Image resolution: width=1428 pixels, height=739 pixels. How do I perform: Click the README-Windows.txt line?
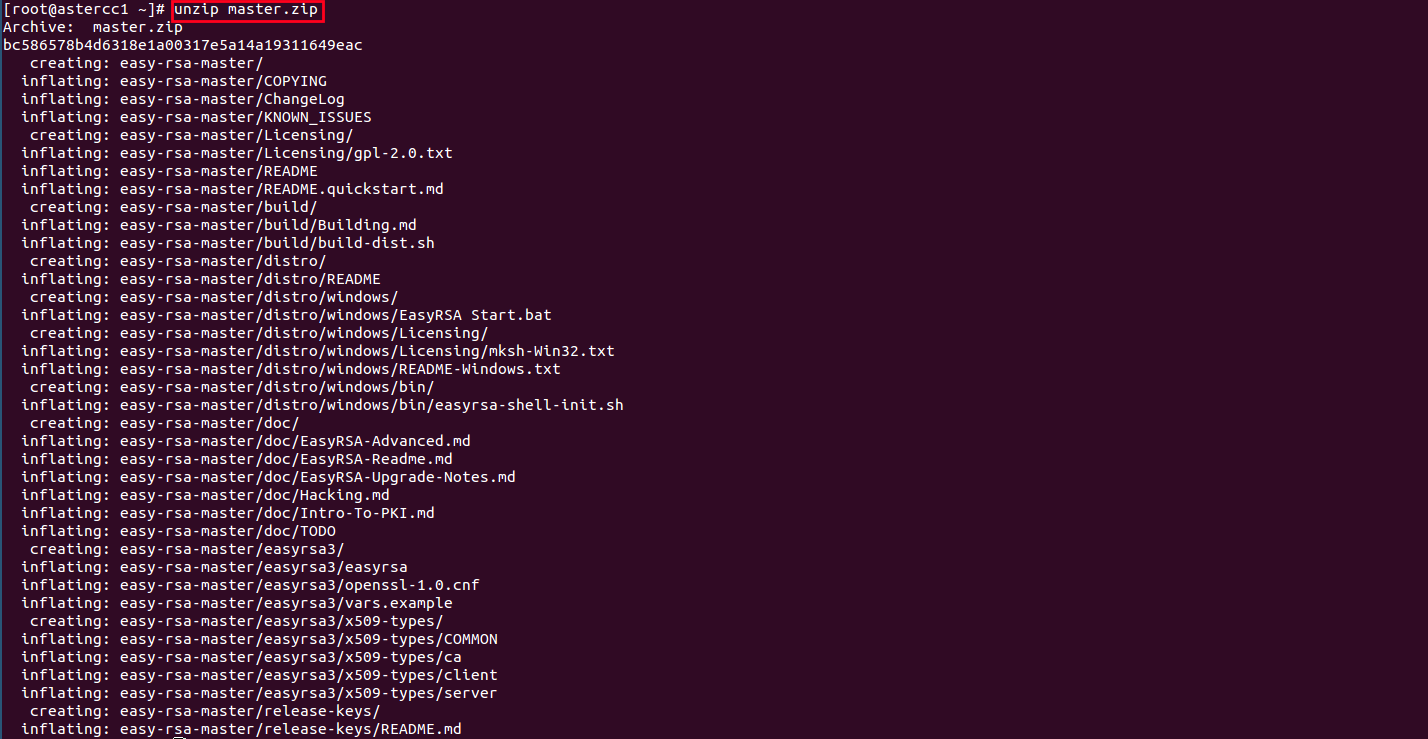(291, 370)
